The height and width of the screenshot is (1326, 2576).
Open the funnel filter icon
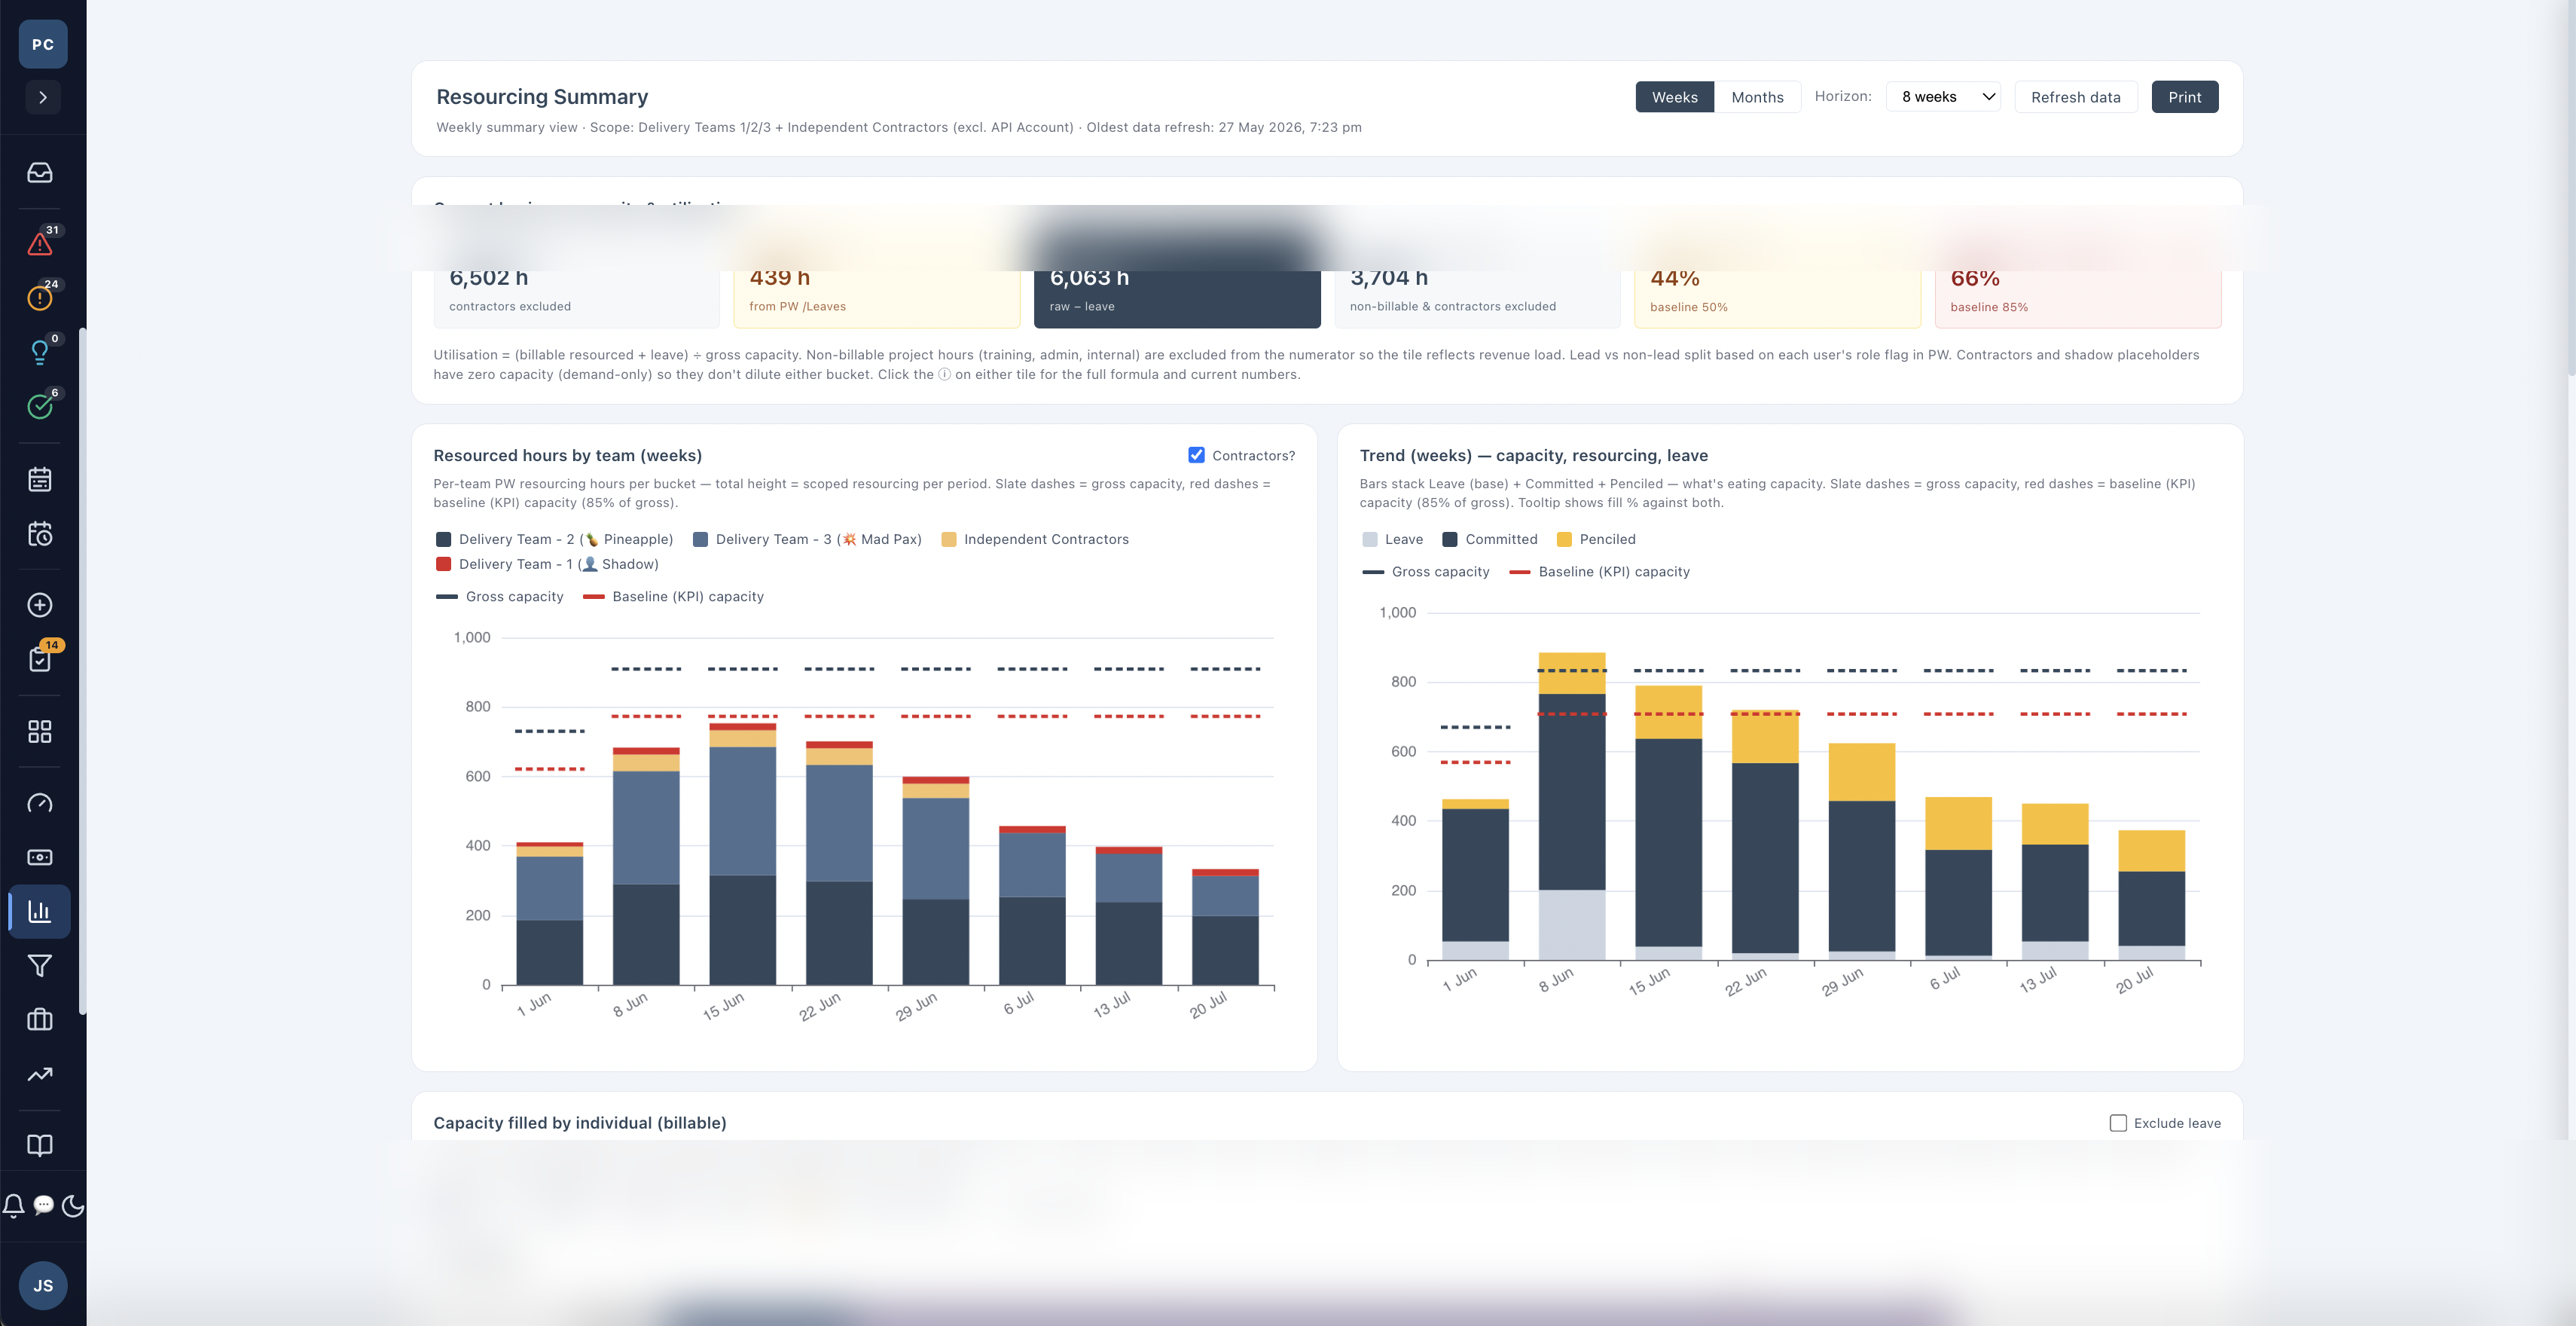[40, 966]
